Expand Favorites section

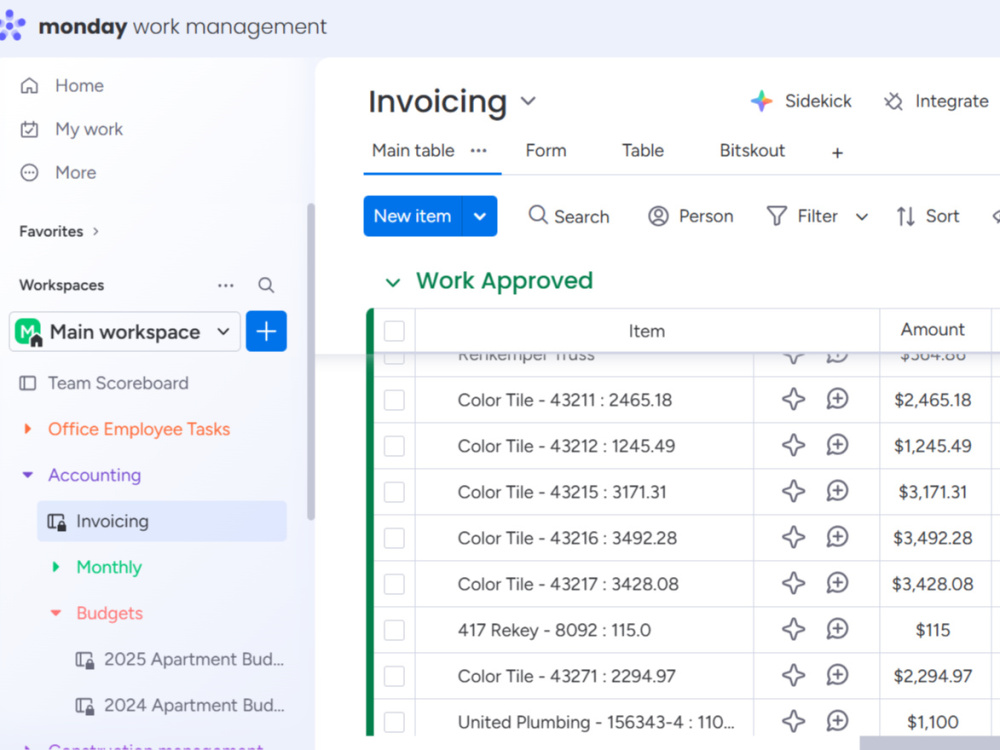click(x=96, y=231)
